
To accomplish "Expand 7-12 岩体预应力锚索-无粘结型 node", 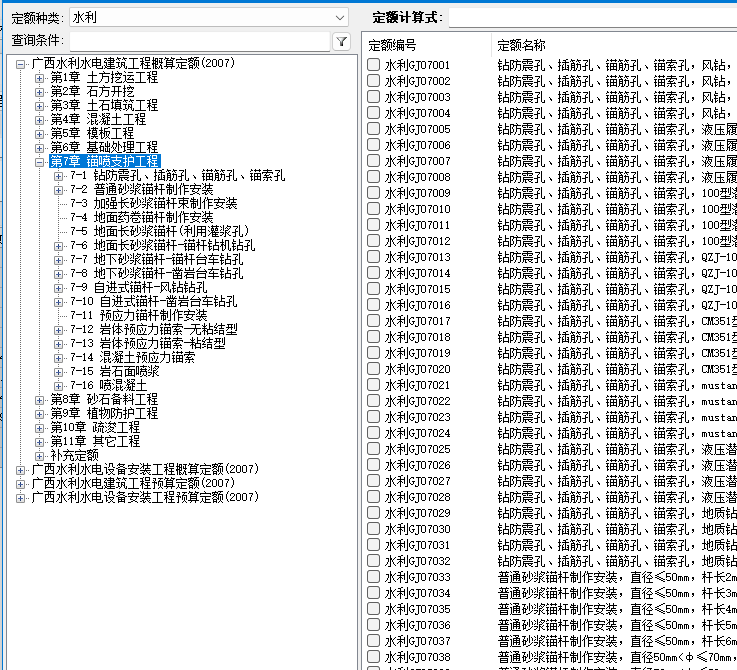I will tap(58, 330).
